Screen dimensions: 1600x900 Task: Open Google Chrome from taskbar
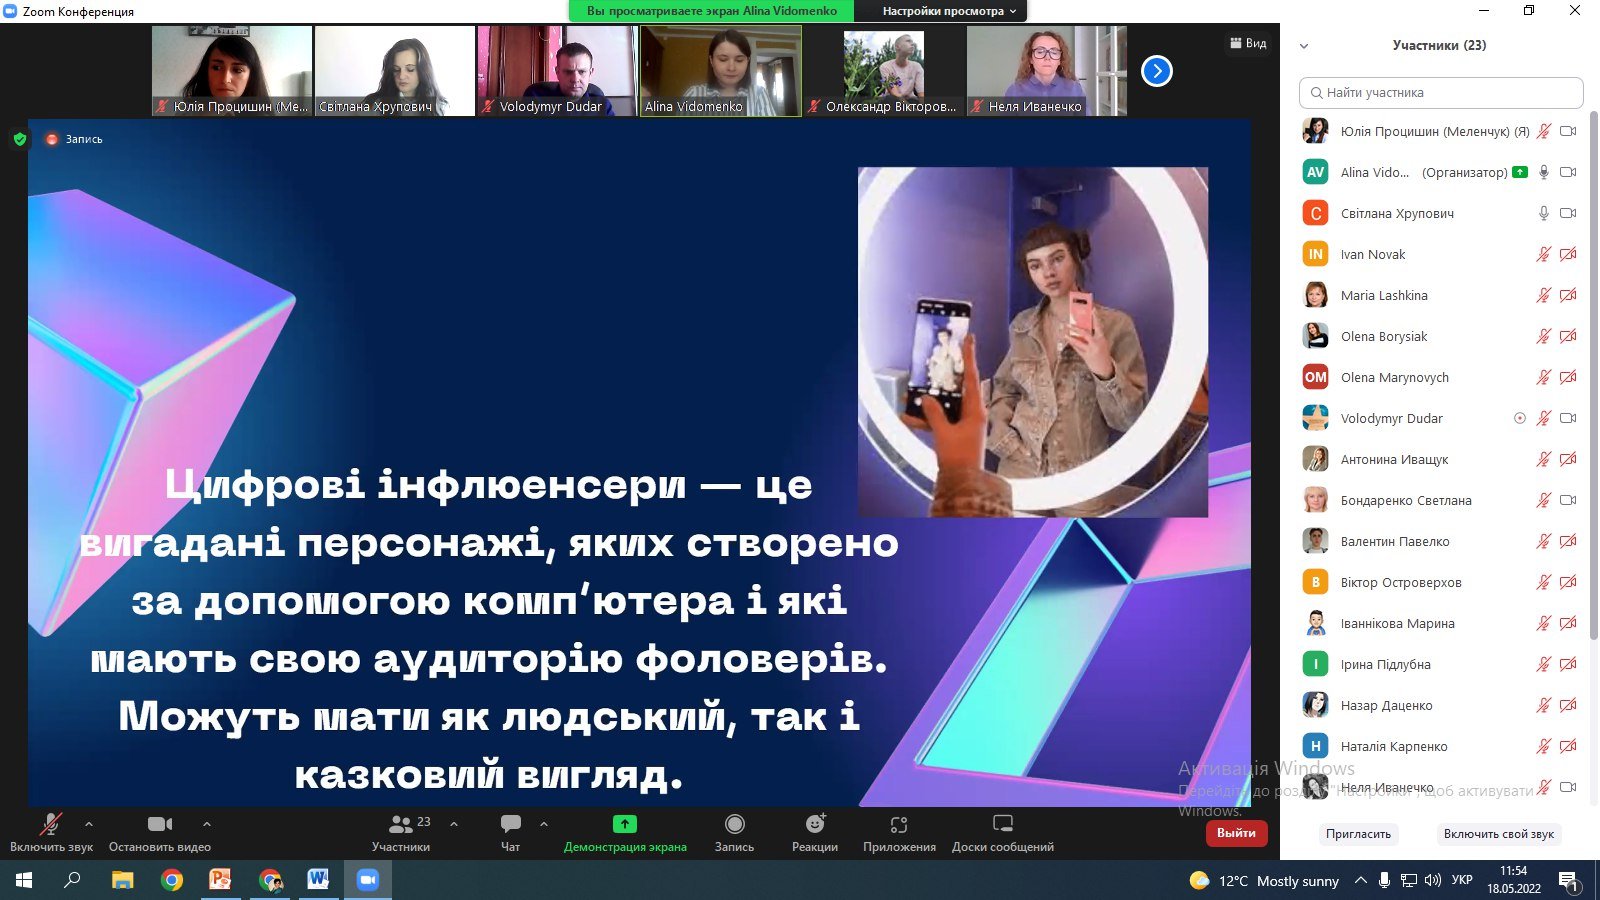tap(172, 880)
